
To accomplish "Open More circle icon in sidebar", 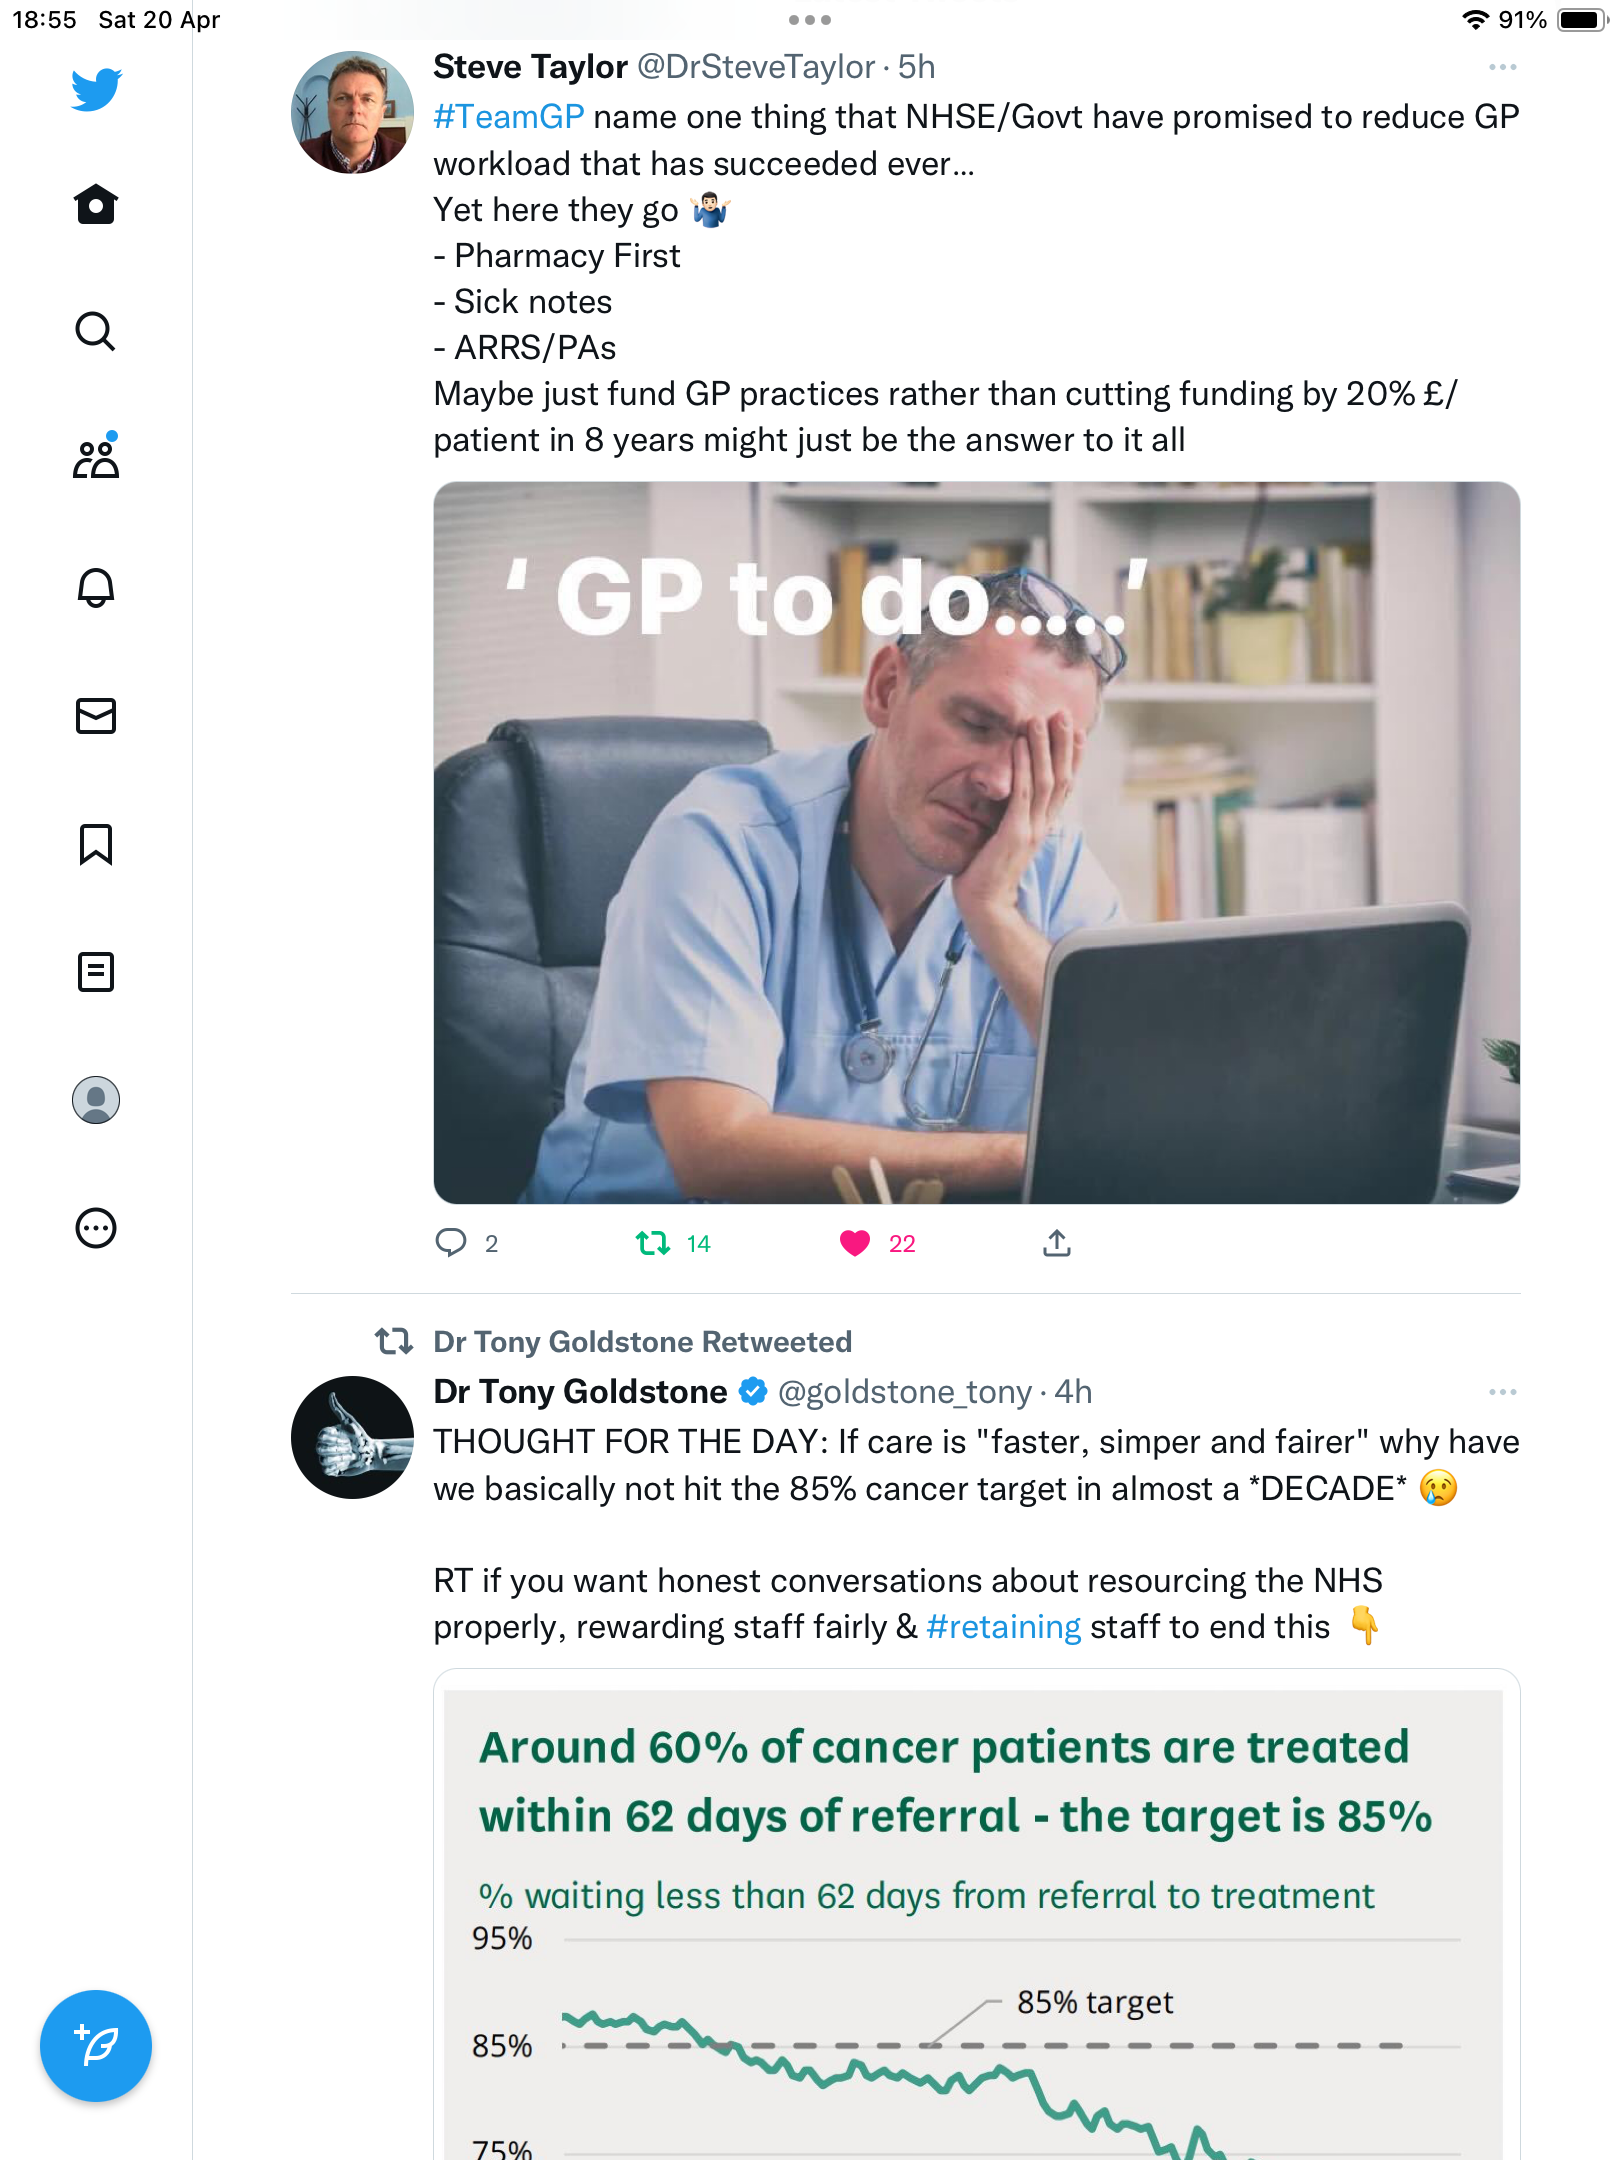I will [96, 1228].
